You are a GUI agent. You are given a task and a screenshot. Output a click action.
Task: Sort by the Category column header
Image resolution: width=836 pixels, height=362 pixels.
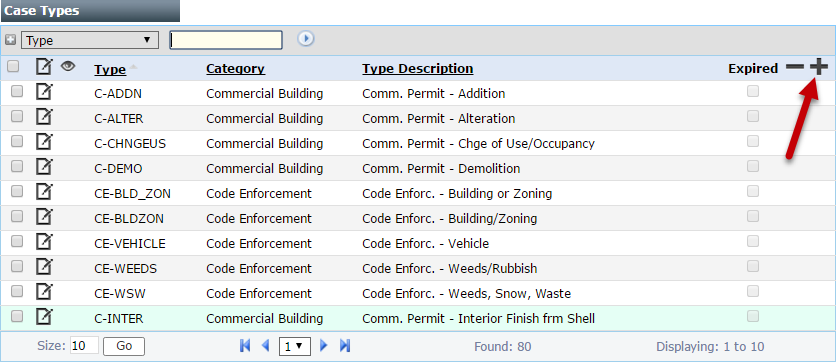coord(235,69)
